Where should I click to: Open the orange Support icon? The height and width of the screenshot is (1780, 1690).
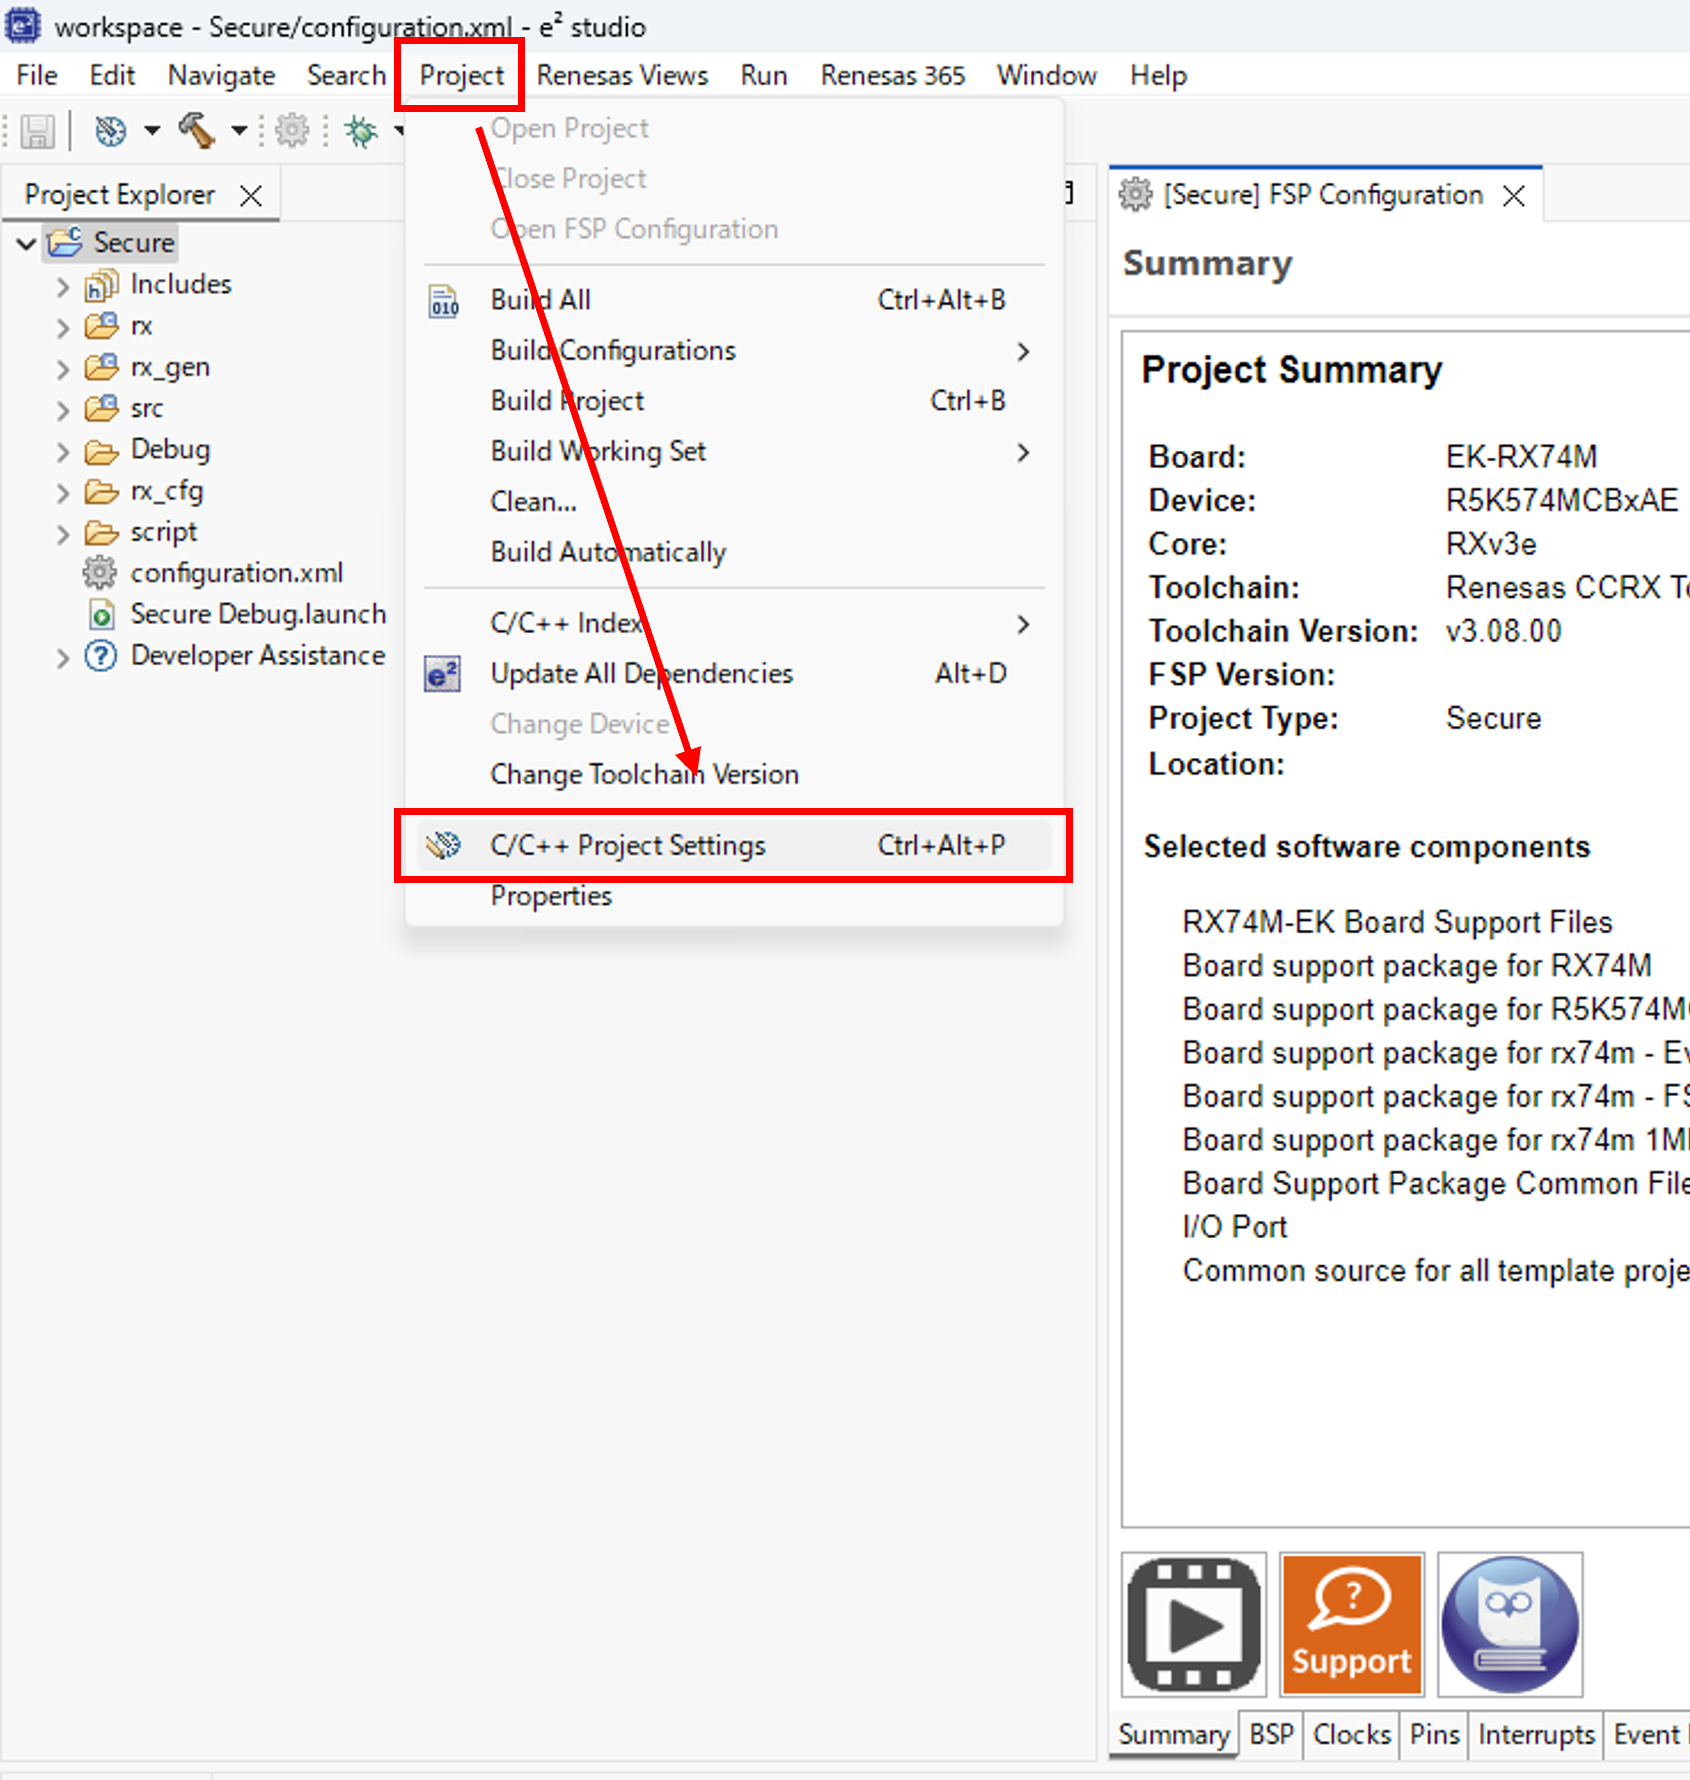[1352, 1624]
